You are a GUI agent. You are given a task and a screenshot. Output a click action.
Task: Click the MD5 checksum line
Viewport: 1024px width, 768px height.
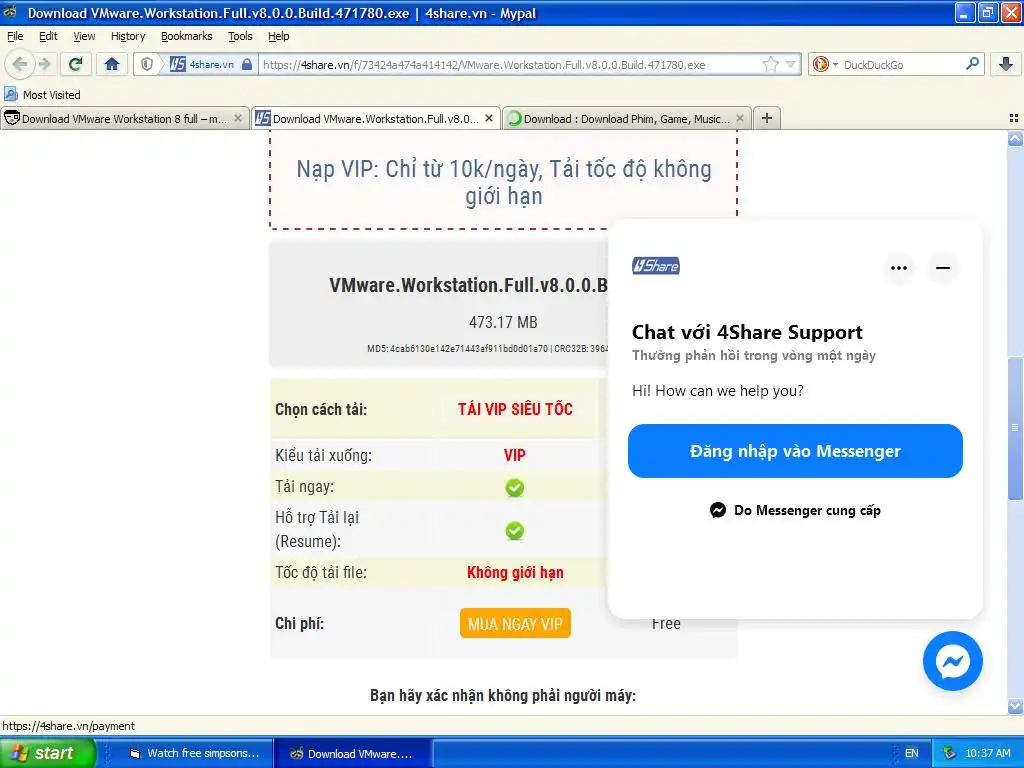487,349
